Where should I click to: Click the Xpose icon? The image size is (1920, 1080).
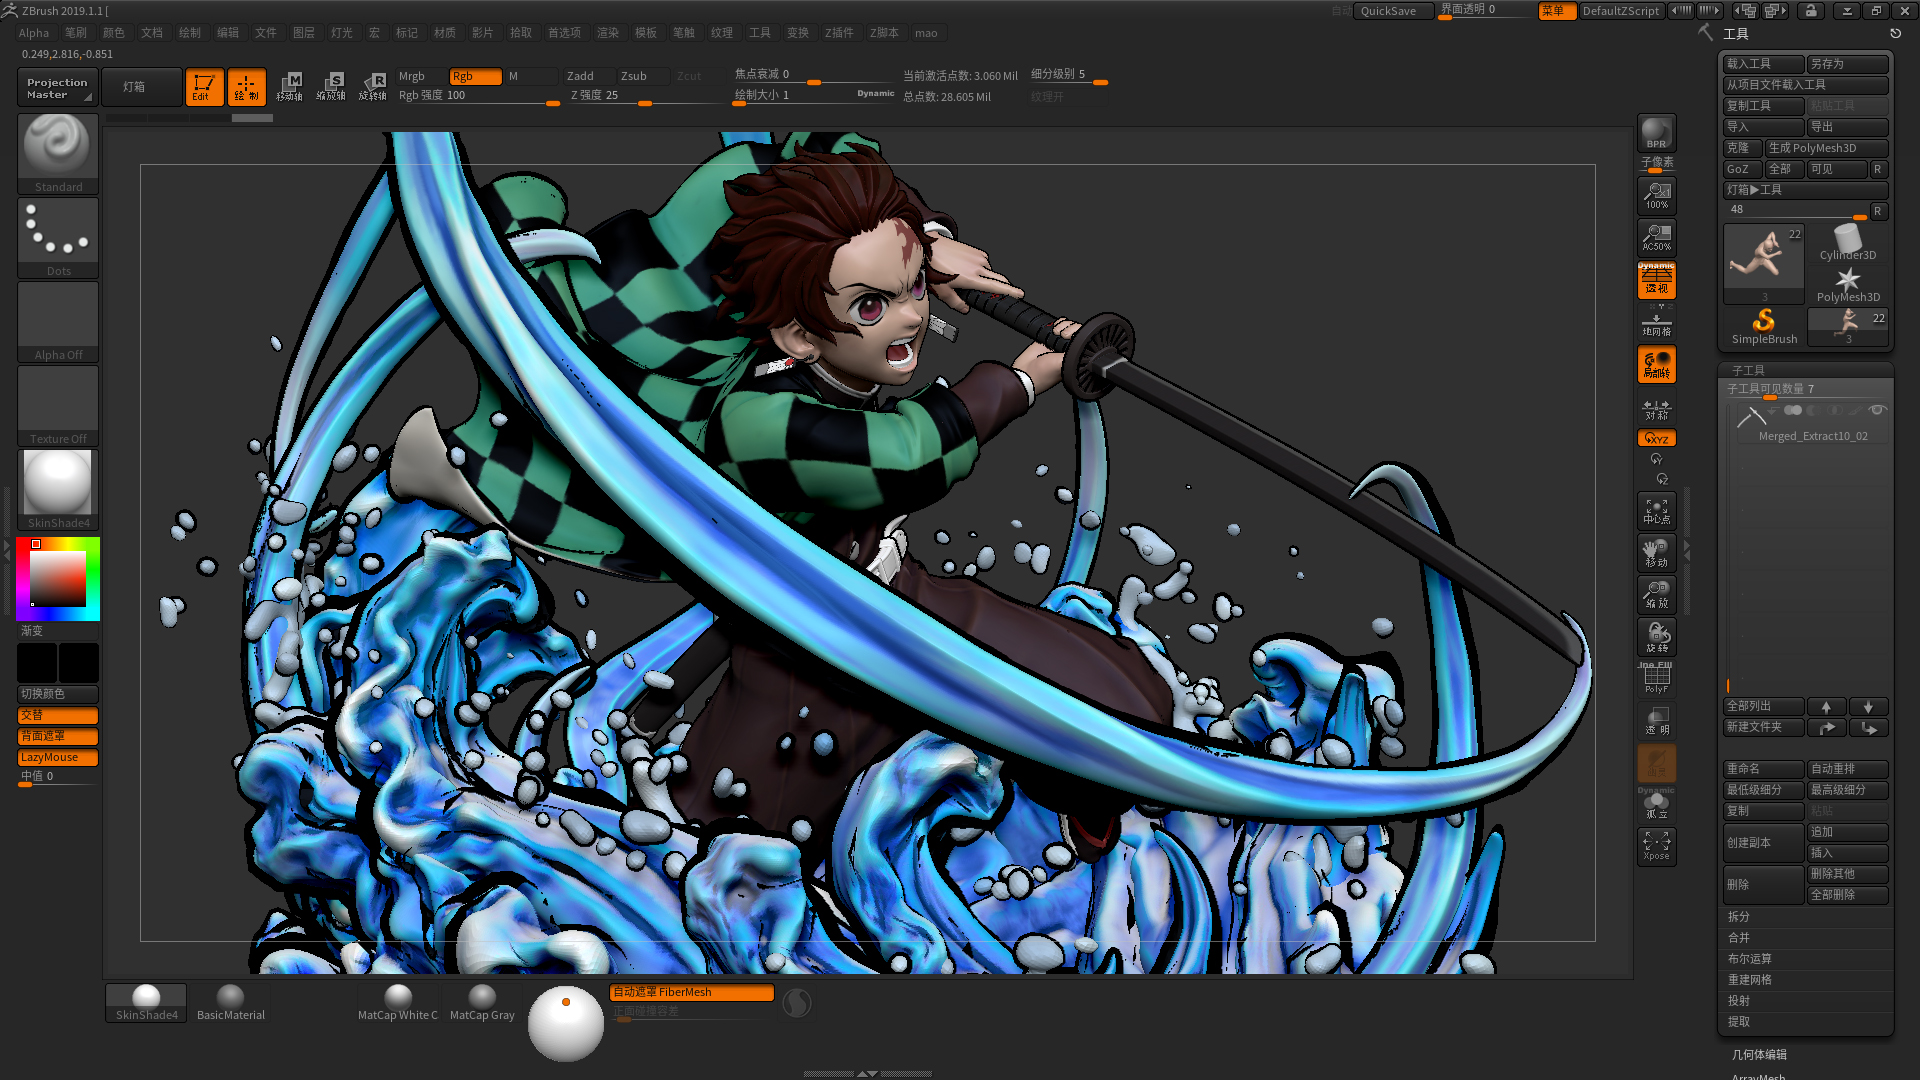pos(1656,846)
